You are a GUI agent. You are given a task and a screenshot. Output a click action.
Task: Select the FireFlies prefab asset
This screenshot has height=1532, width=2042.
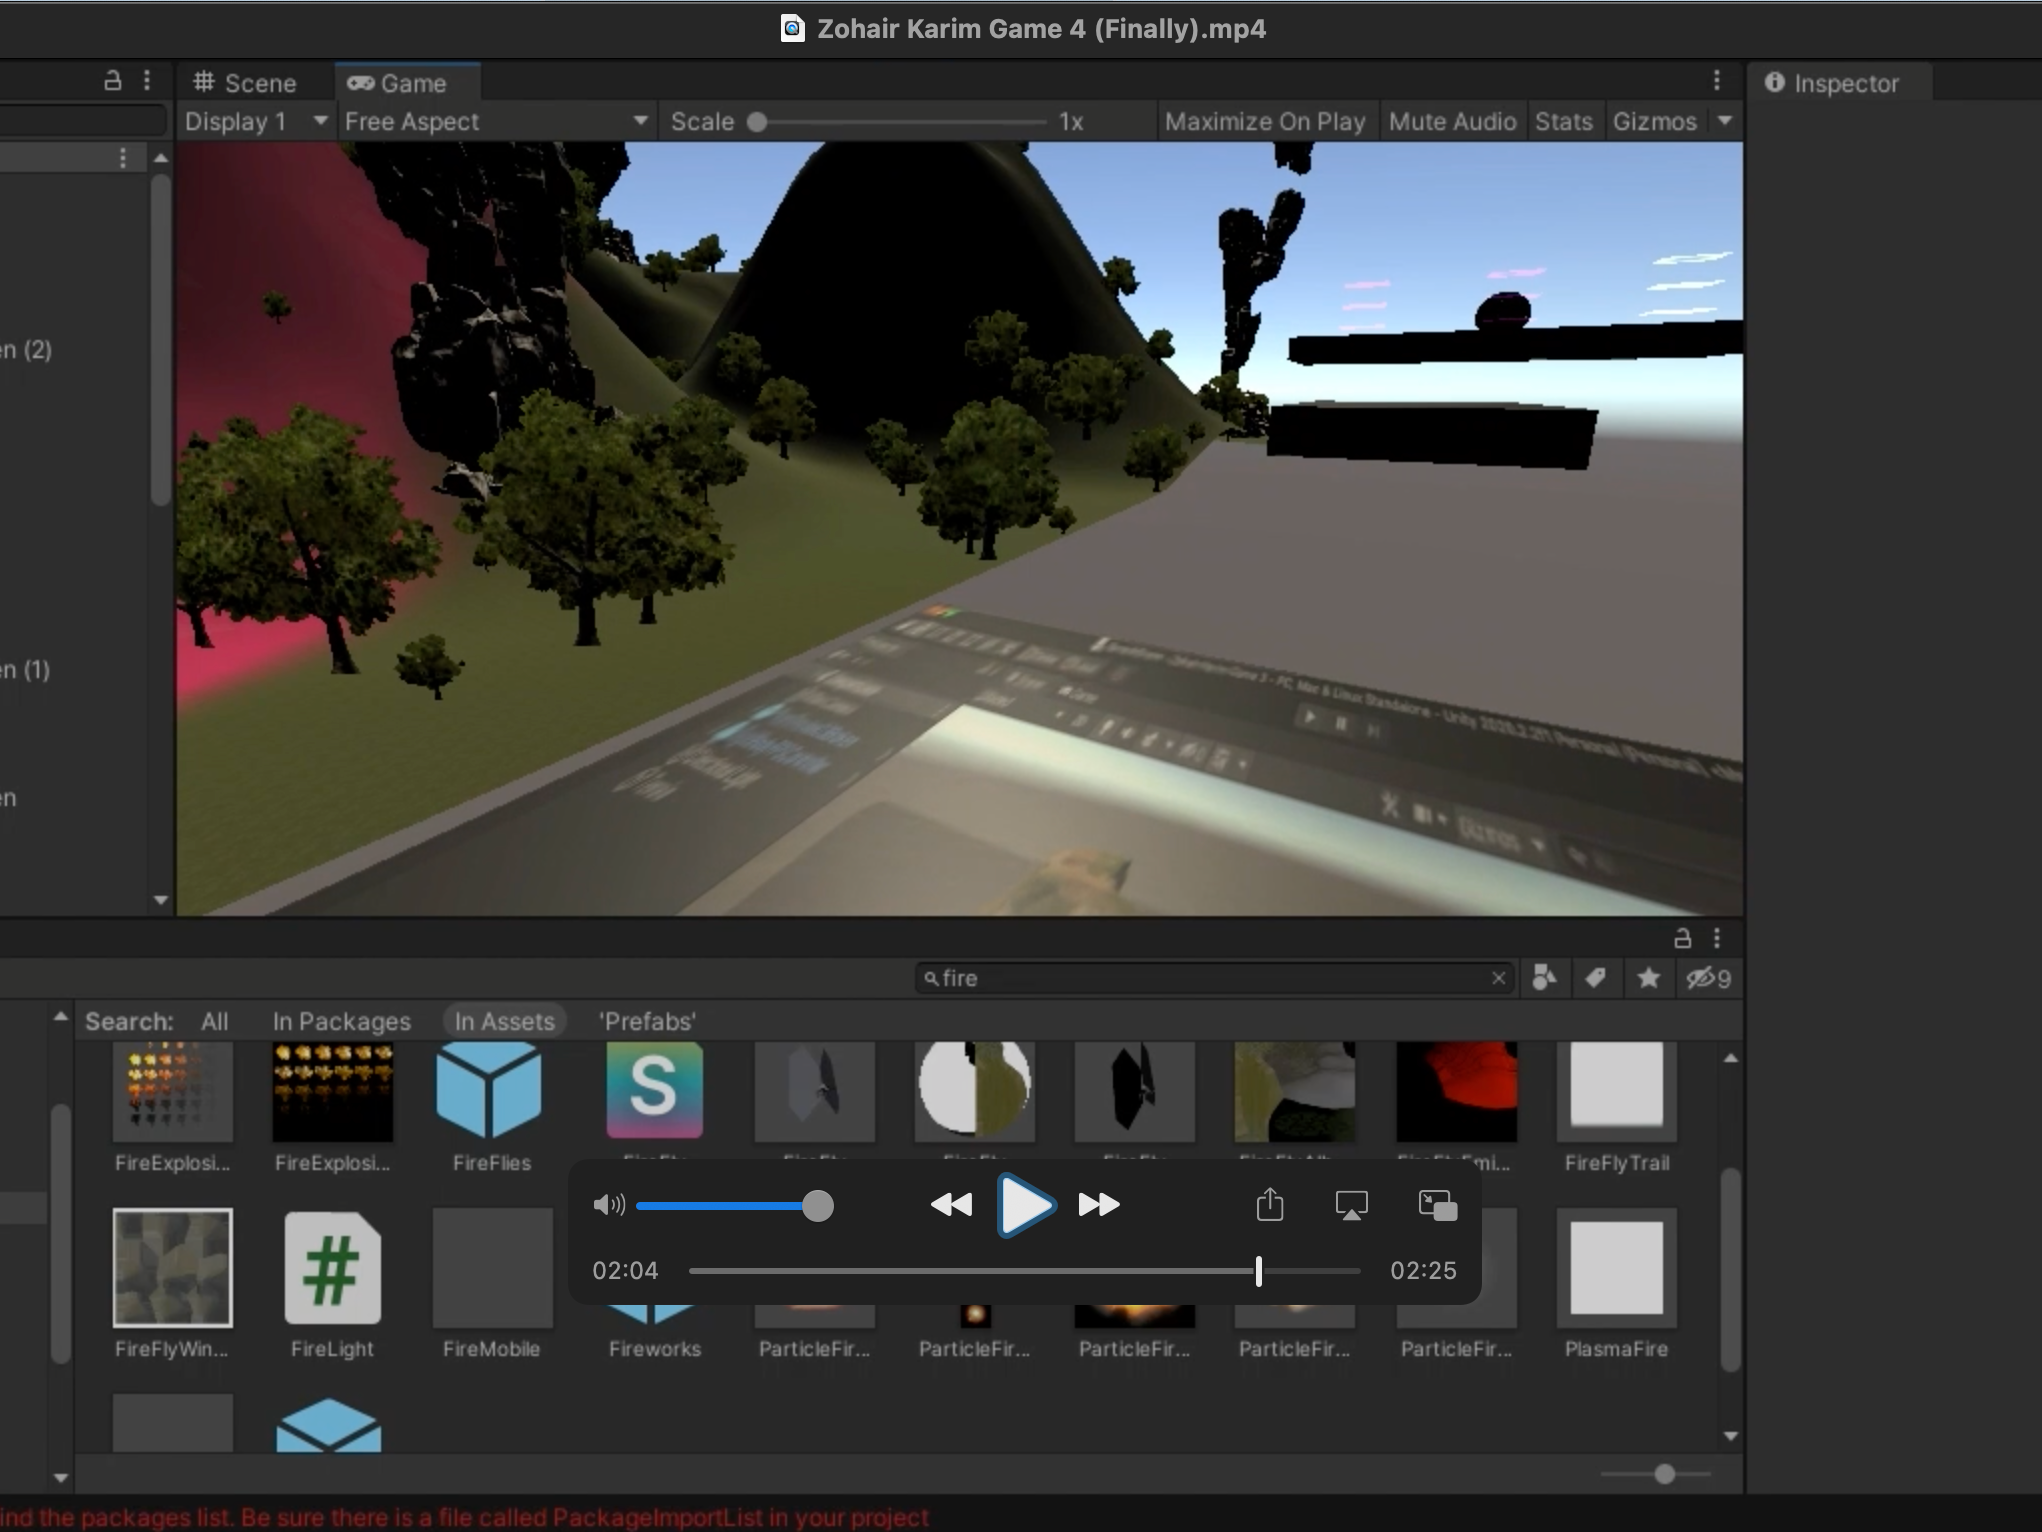coord(490,1108)
